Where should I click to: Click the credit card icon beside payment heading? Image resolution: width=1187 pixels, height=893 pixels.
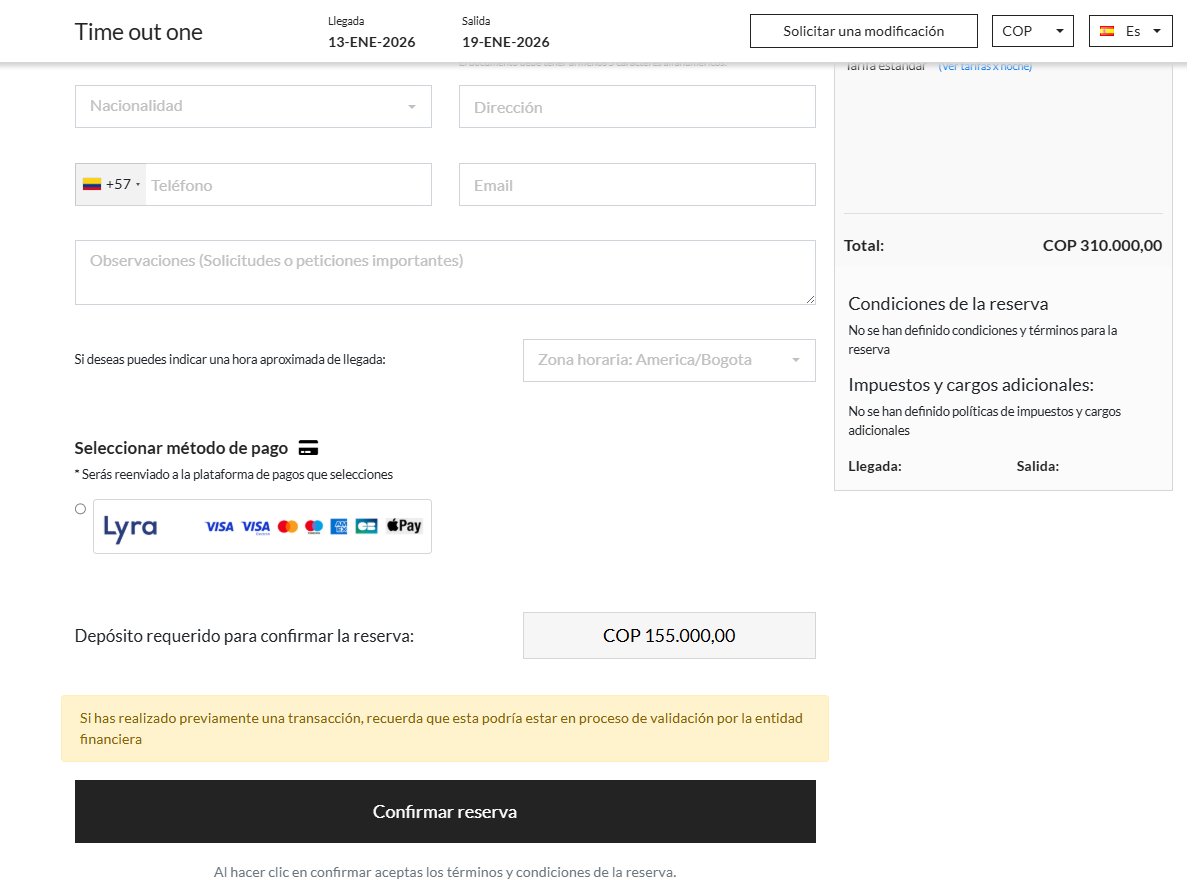(x=309, y=448)
